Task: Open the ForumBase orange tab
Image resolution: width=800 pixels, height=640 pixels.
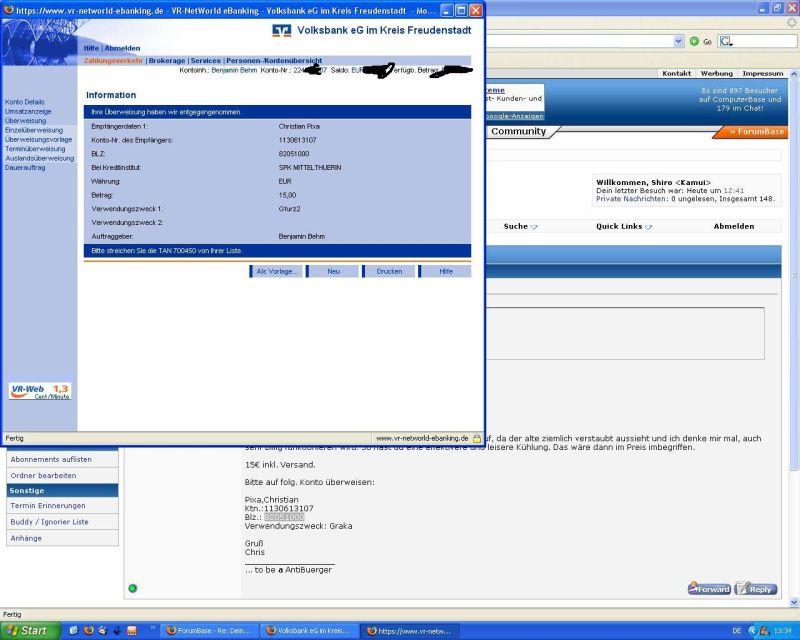Action: (751, 132)
